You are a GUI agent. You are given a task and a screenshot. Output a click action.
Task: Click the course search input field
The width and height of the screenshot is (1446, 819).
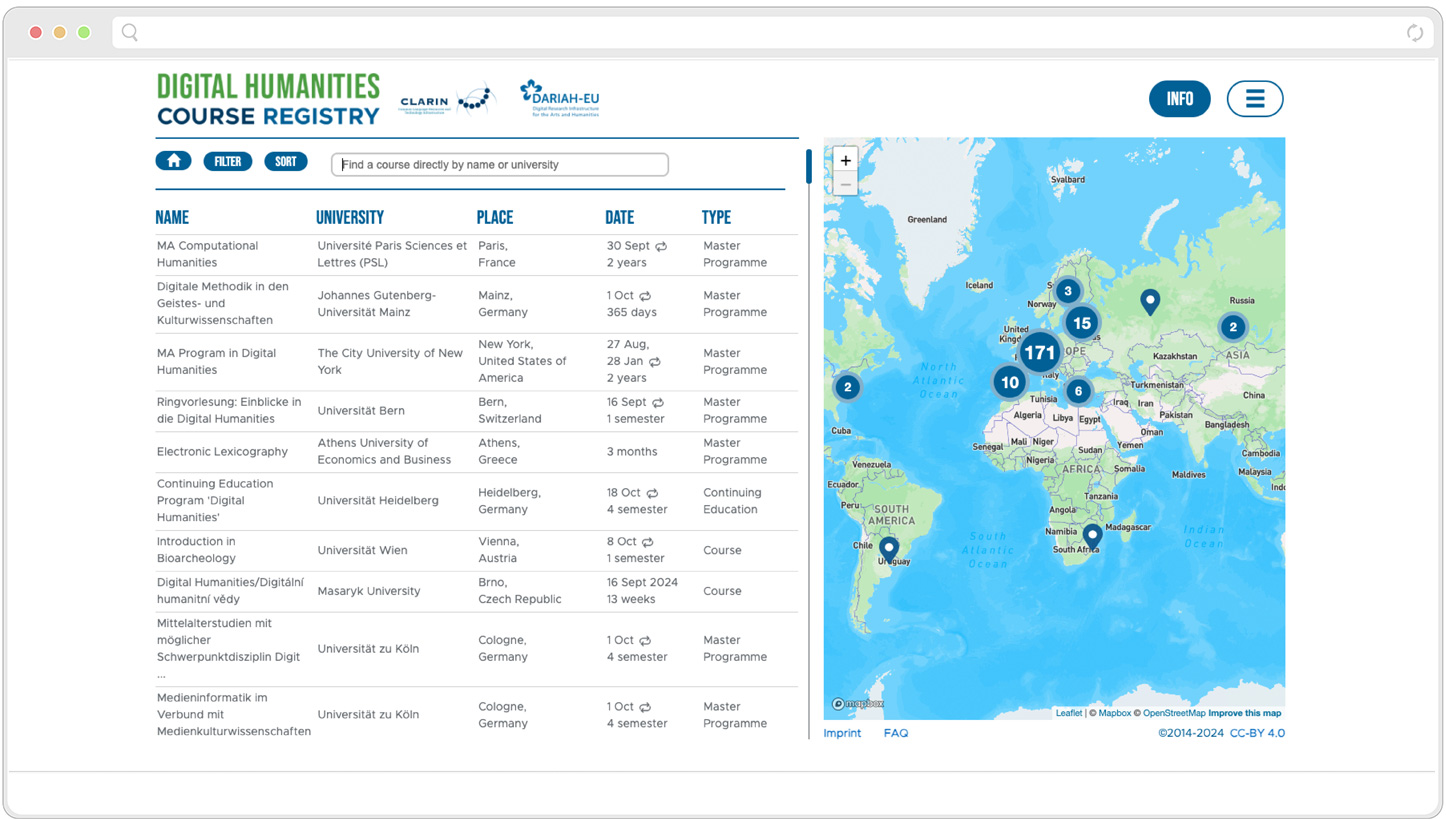point(500,165)
